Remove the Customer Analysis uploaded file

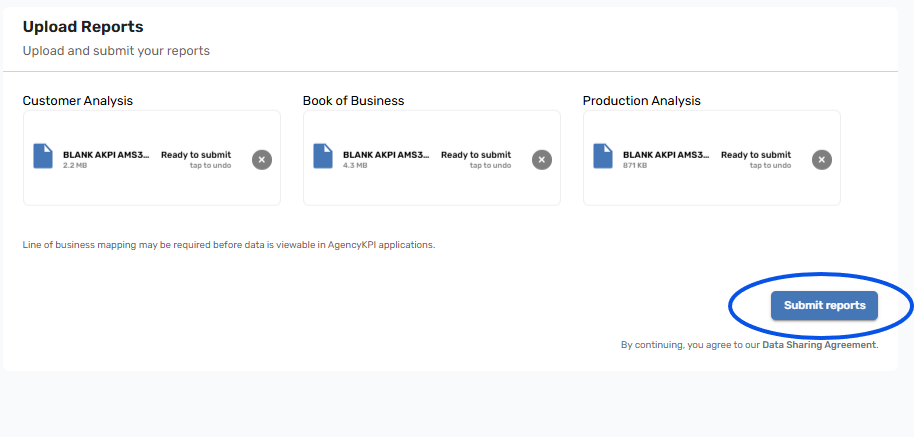[261, 159]
